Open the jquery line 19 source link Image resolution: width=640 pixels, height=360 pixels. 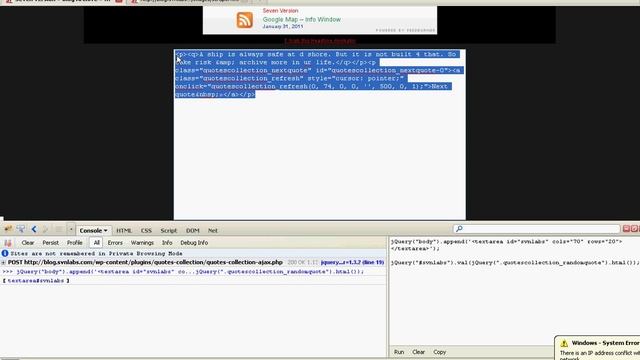point(352,262)
